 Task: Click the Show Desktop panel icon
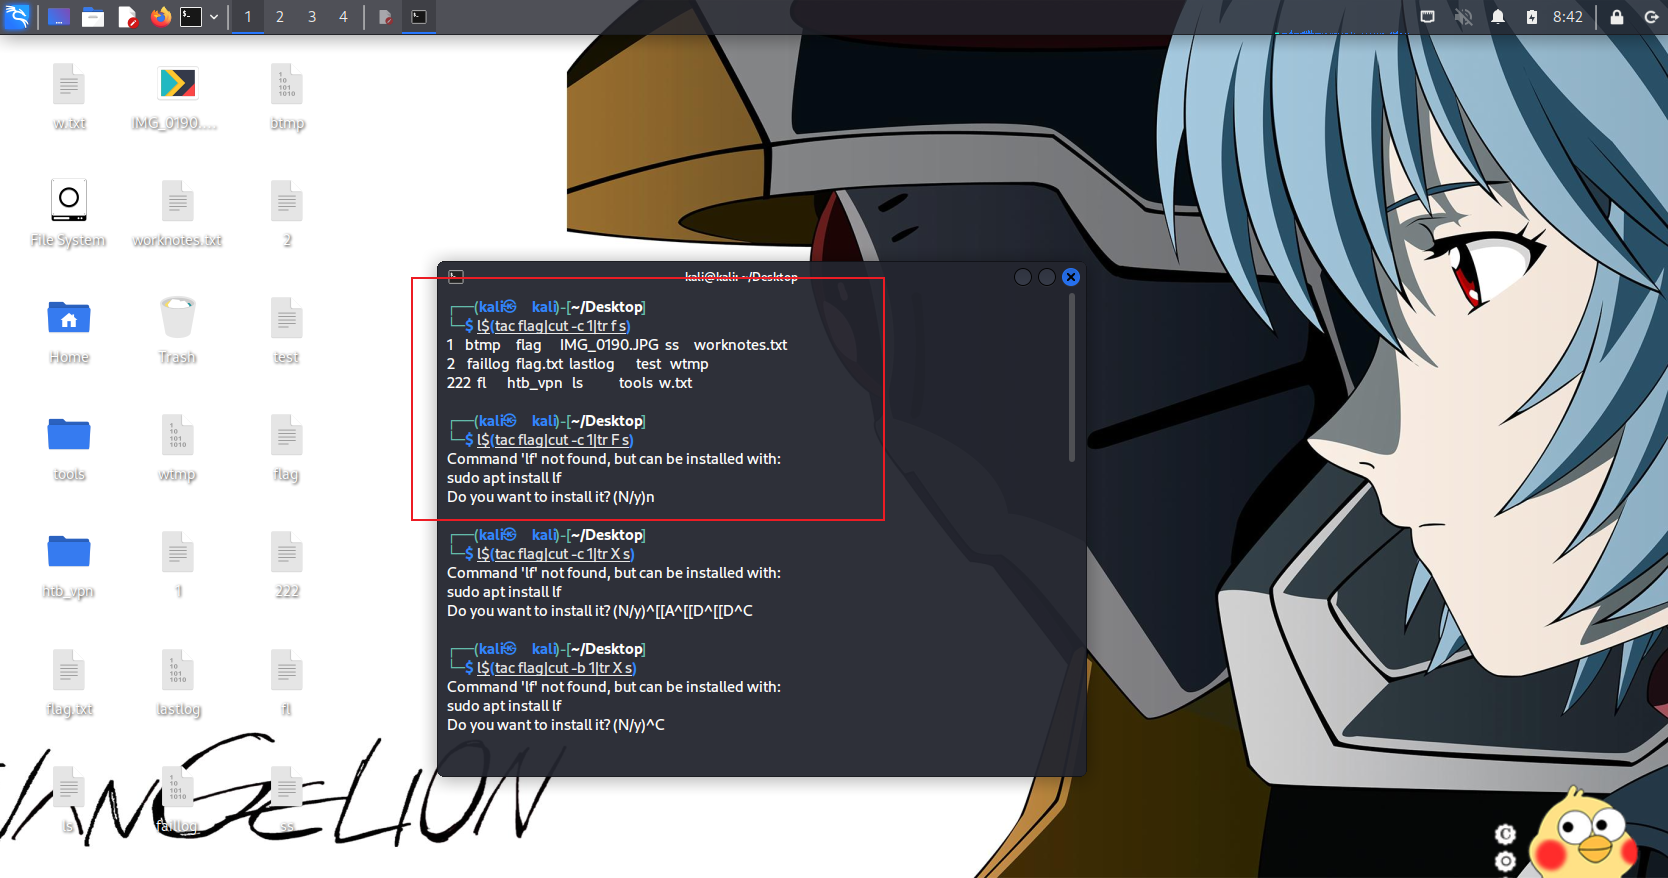click(59, 17)
